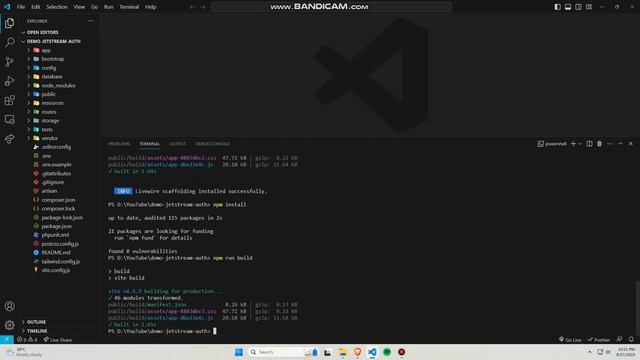This screenshot has width=640, height=360.
Task: Open errors and warnings status item
Action: [x=27, y=340]
